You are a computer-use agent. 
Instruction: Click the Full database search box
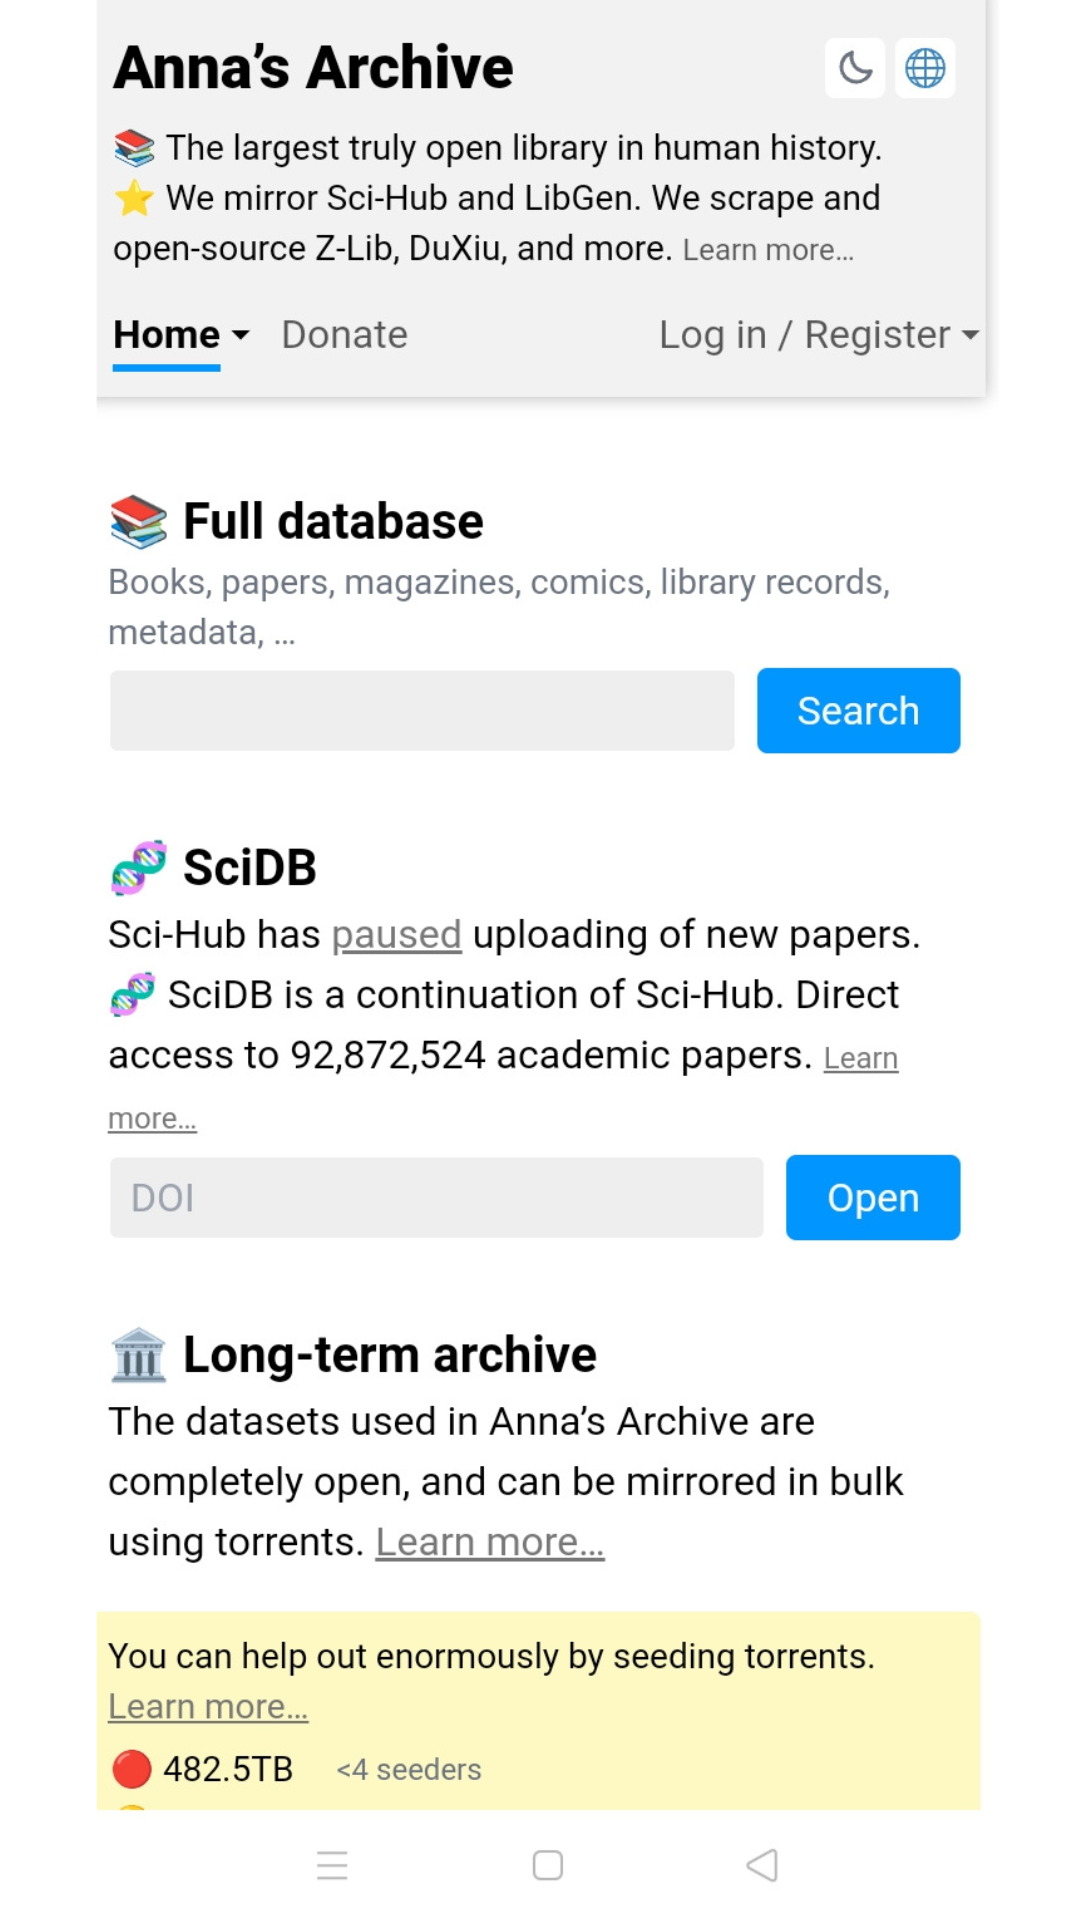(x=420, y=710)
